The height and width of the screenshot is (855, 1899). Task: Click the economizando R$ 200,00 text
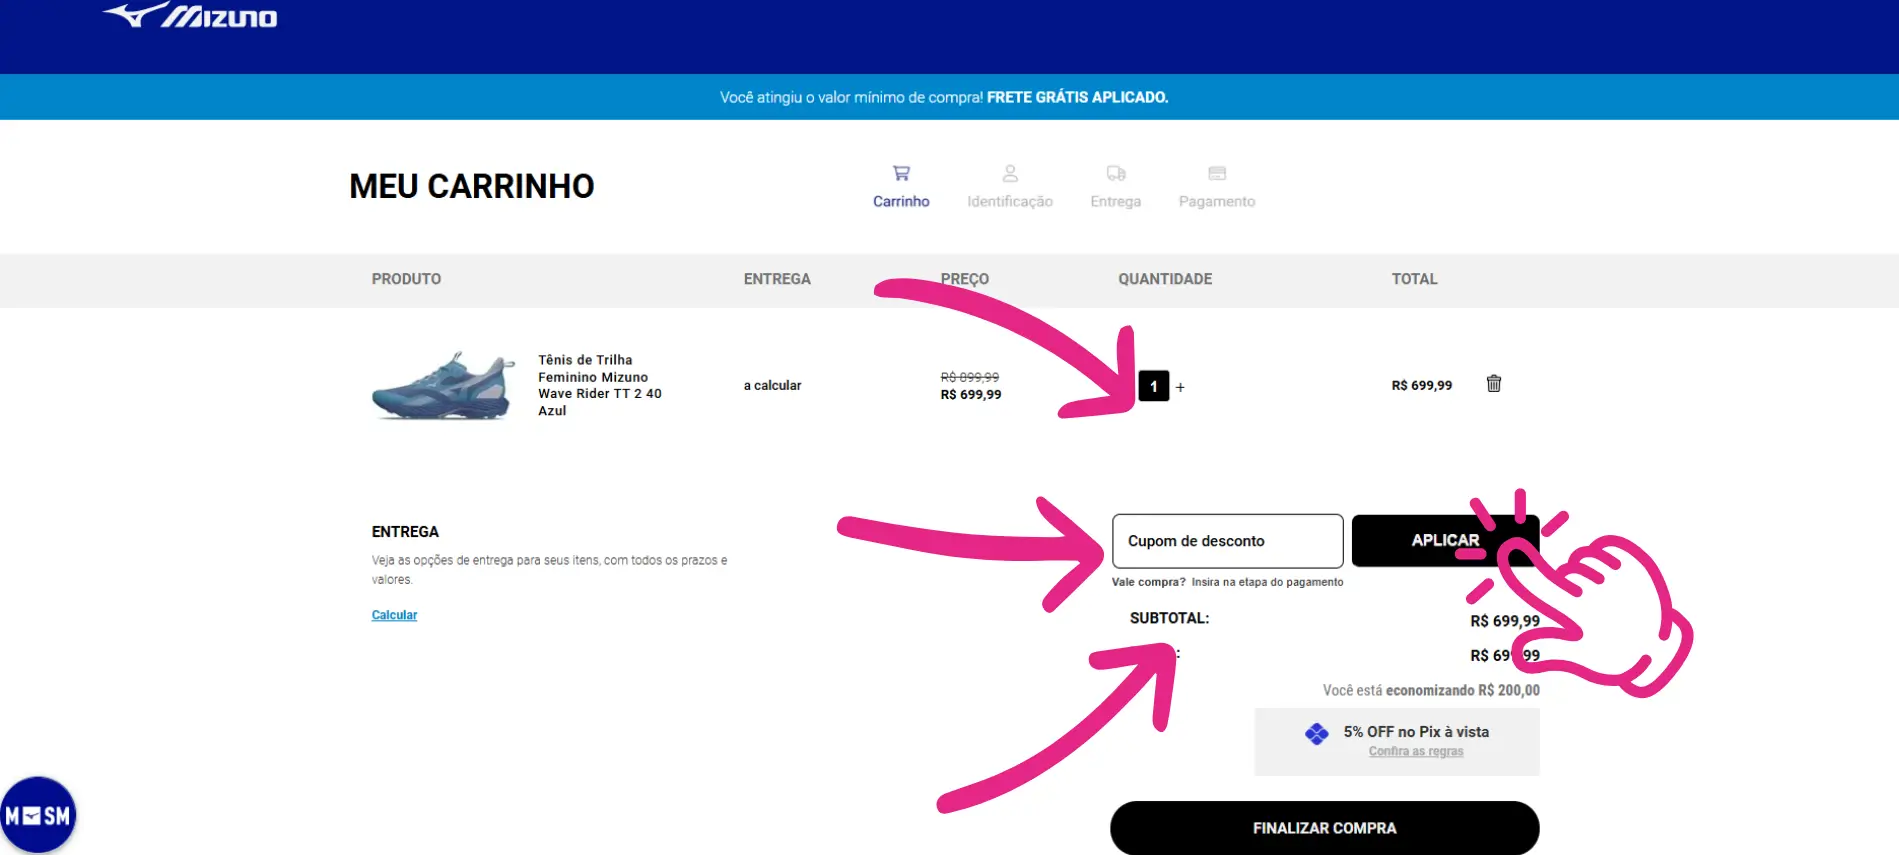(x=1462, y=690)
